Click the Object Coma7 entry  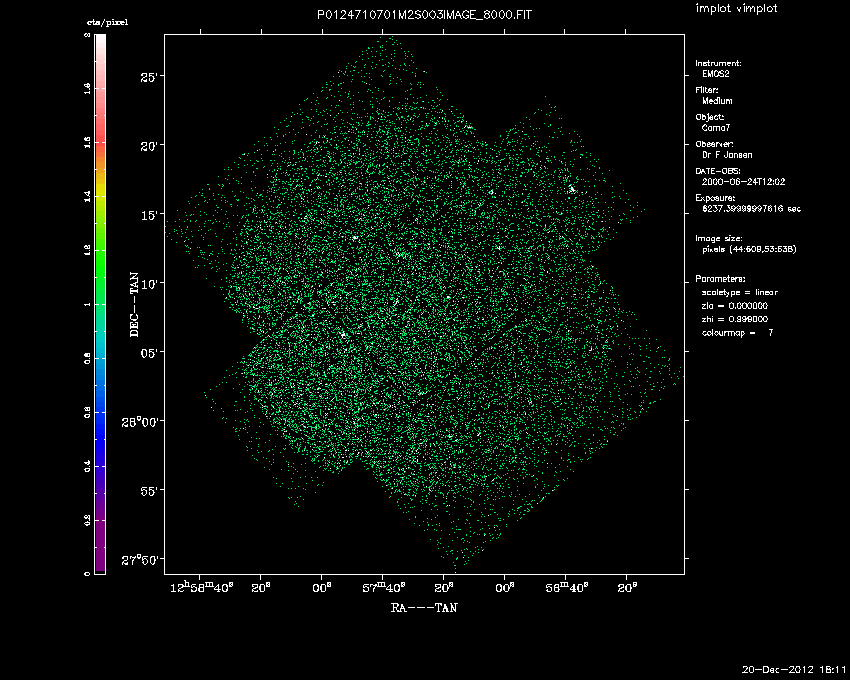tap(716, 128)
